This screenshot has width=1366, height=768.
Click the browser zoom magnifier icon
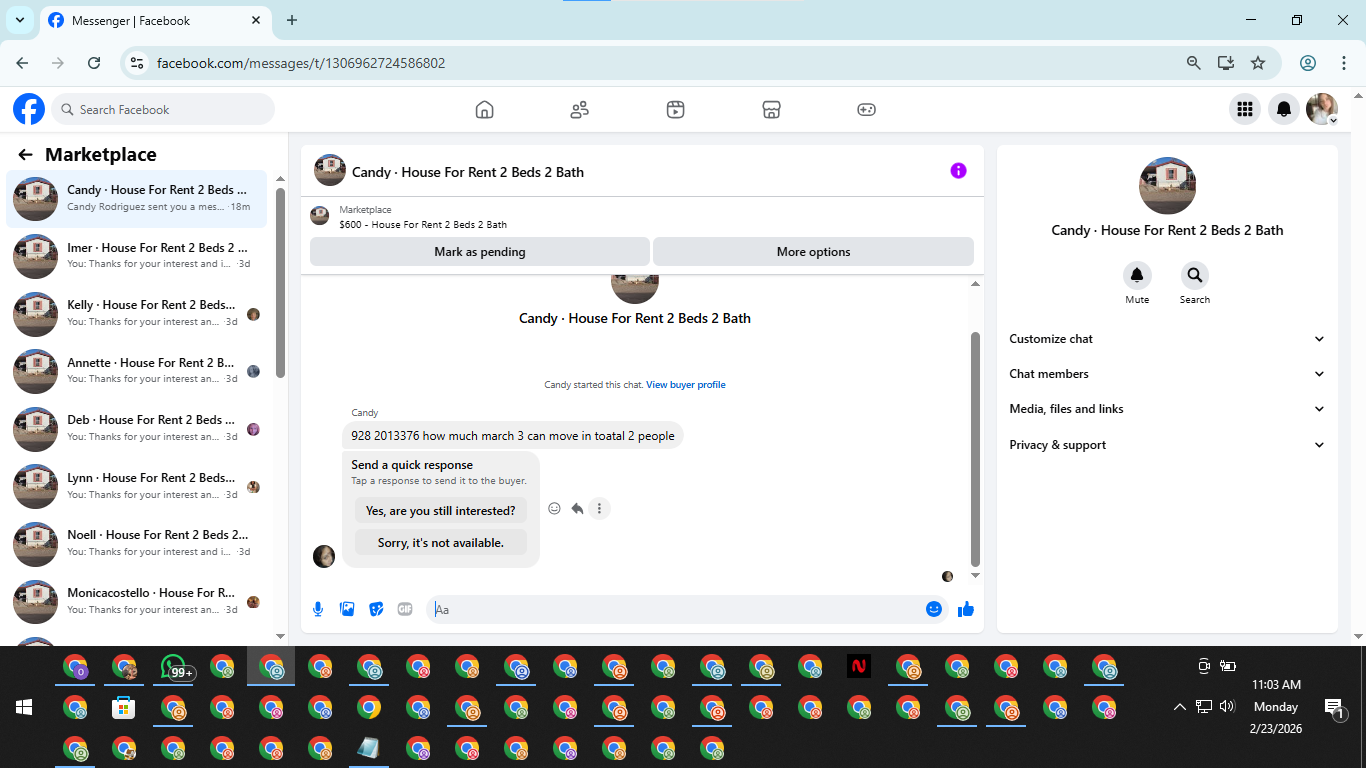pyautogui.click(x=1193, y=63)
